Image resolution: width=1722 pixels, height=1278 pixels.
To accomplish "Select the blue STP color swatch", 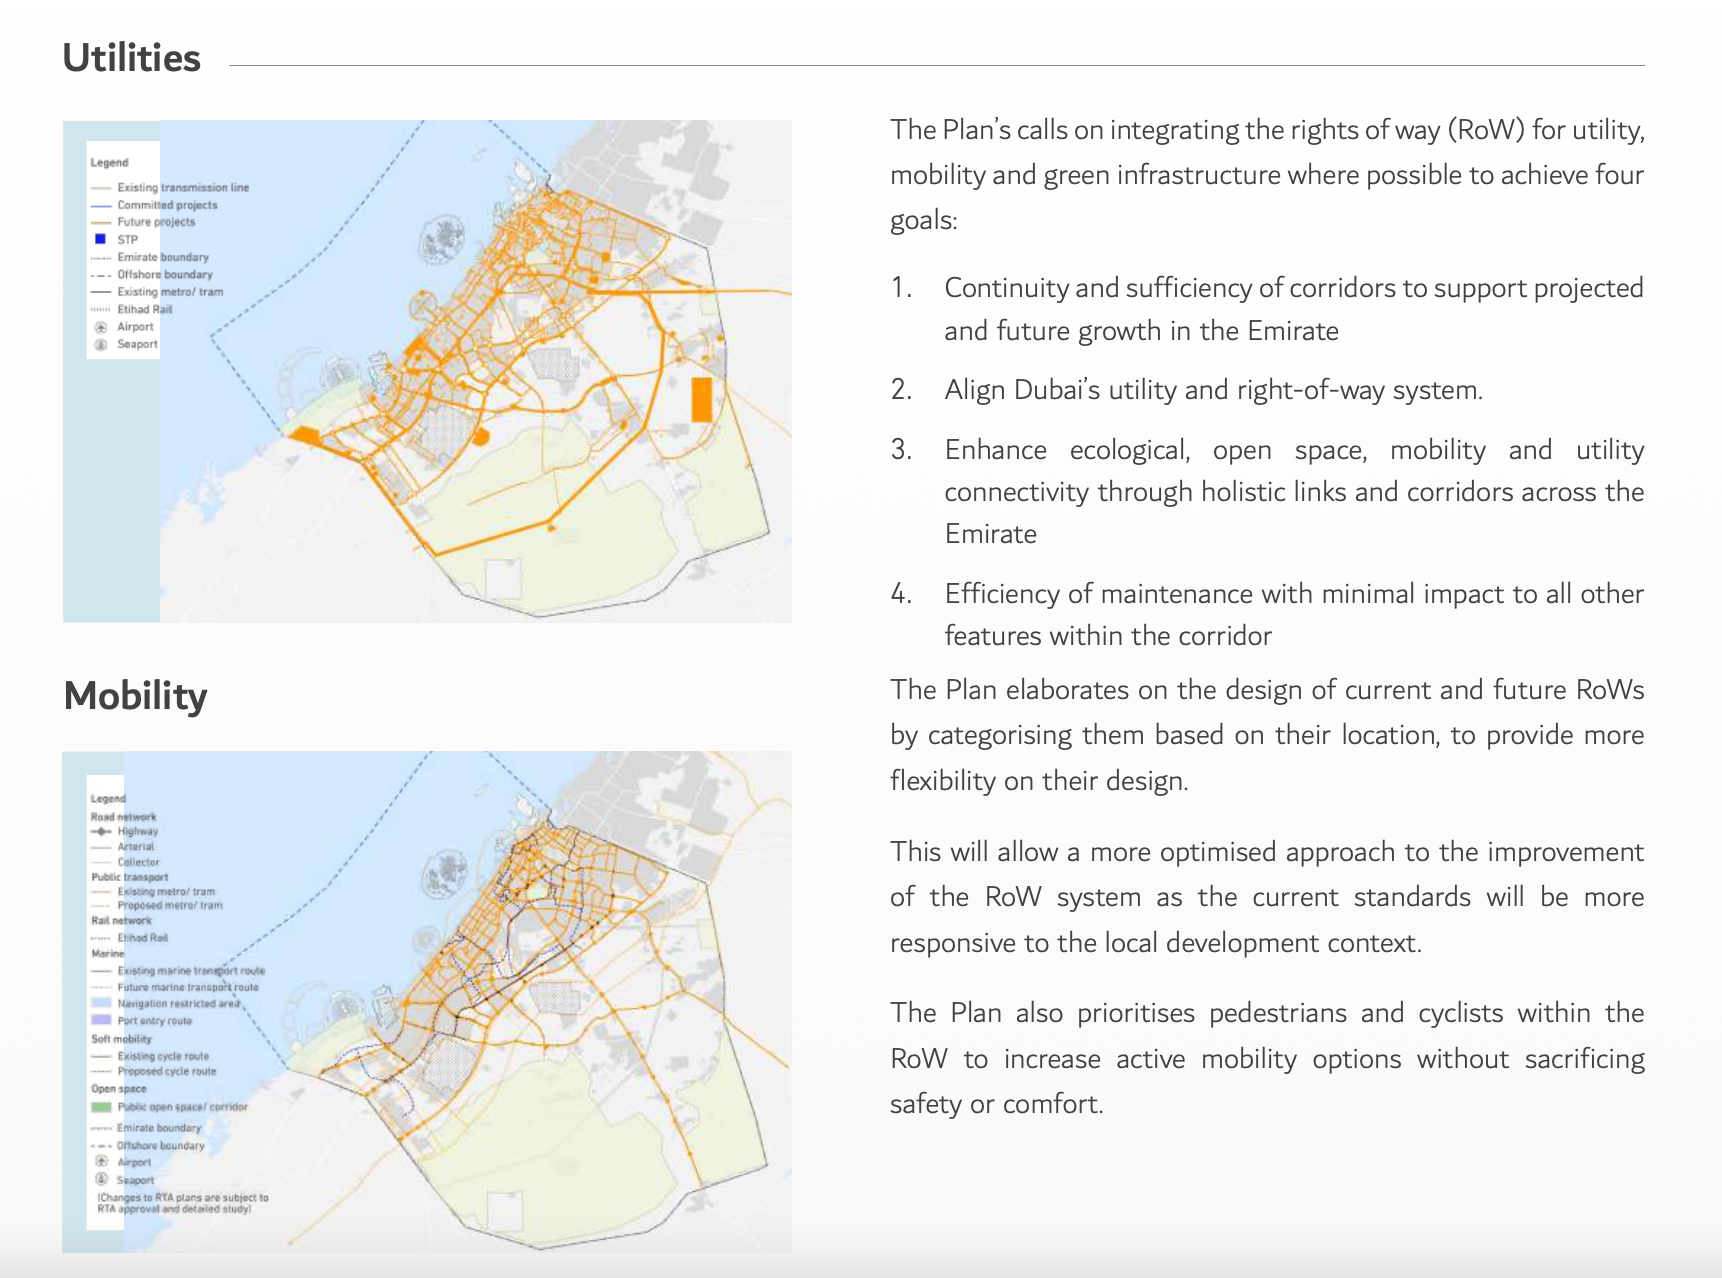I will click(x=99, y=239).
